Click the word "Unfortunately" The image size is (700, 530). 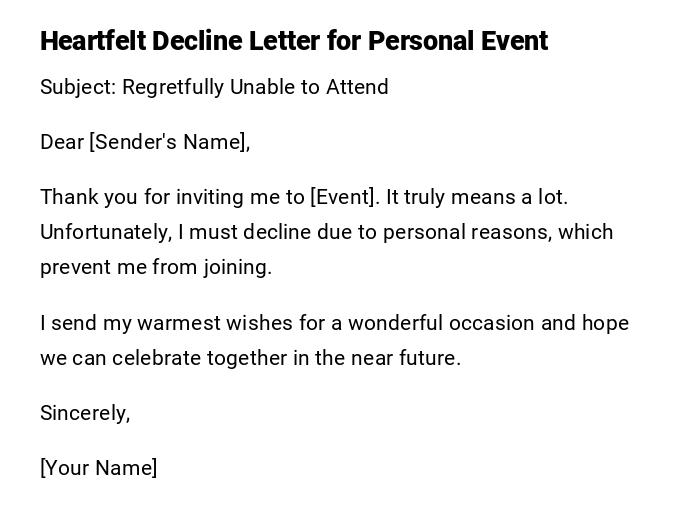pyautogui.click(x=104, y=232)
